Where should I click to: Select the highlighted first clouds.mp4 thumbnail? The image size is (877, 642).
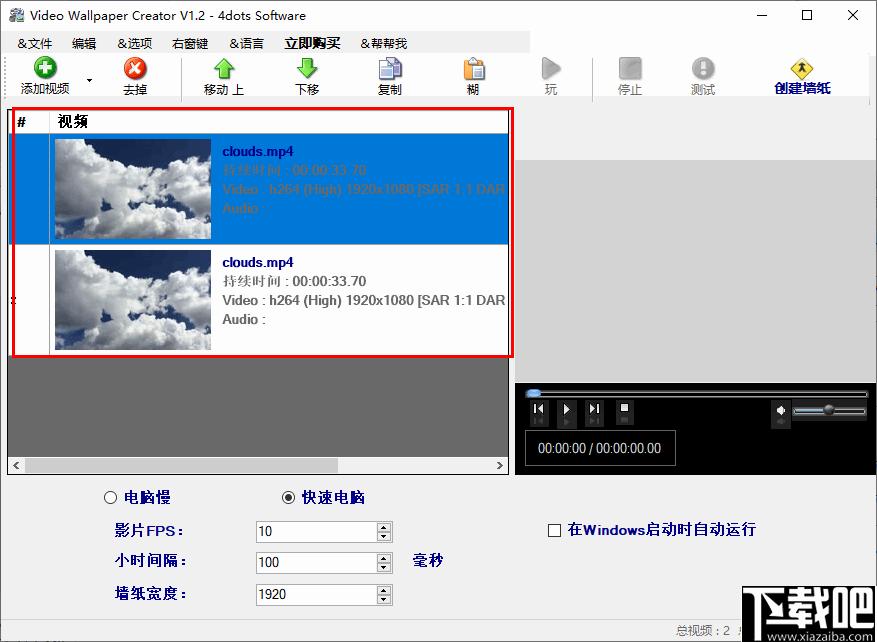[x=133, y=189]
